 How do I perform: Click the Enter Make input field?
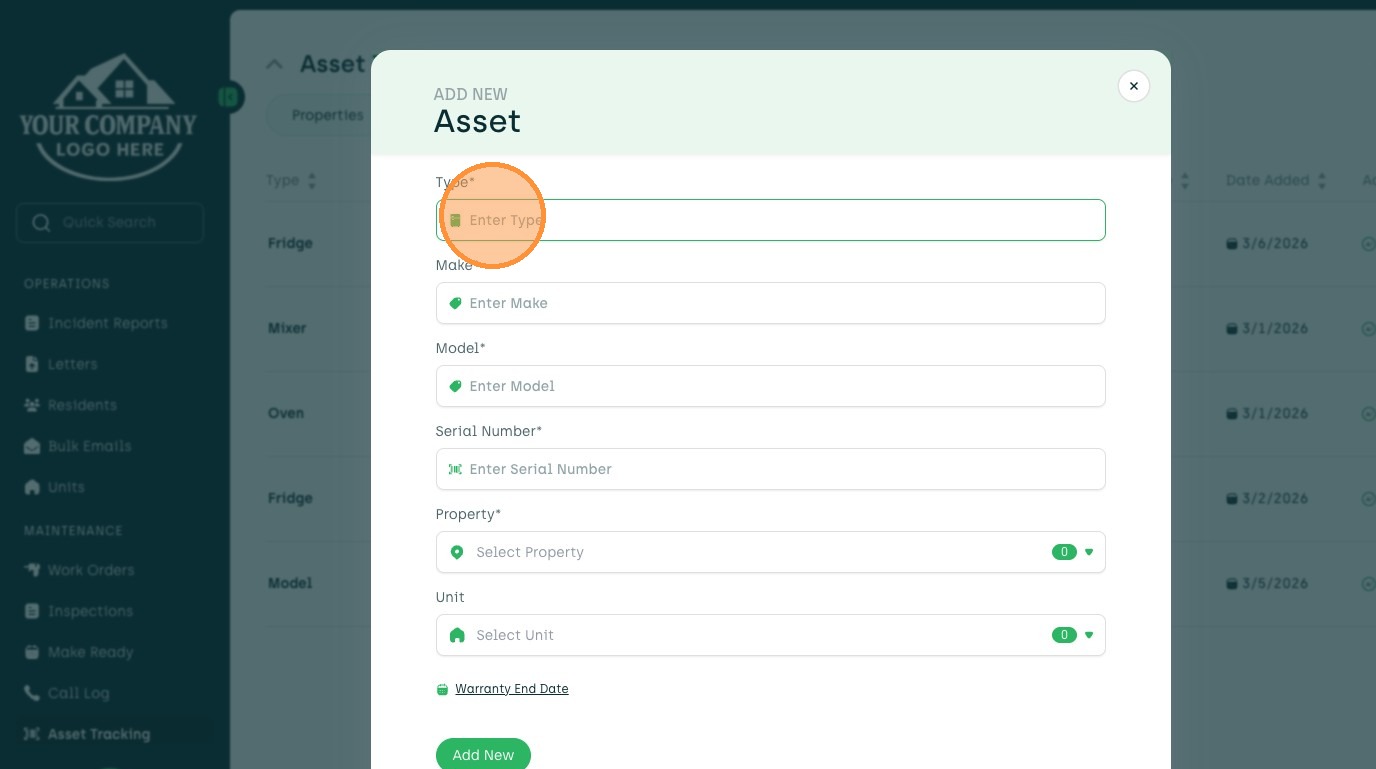coord(770,303)
